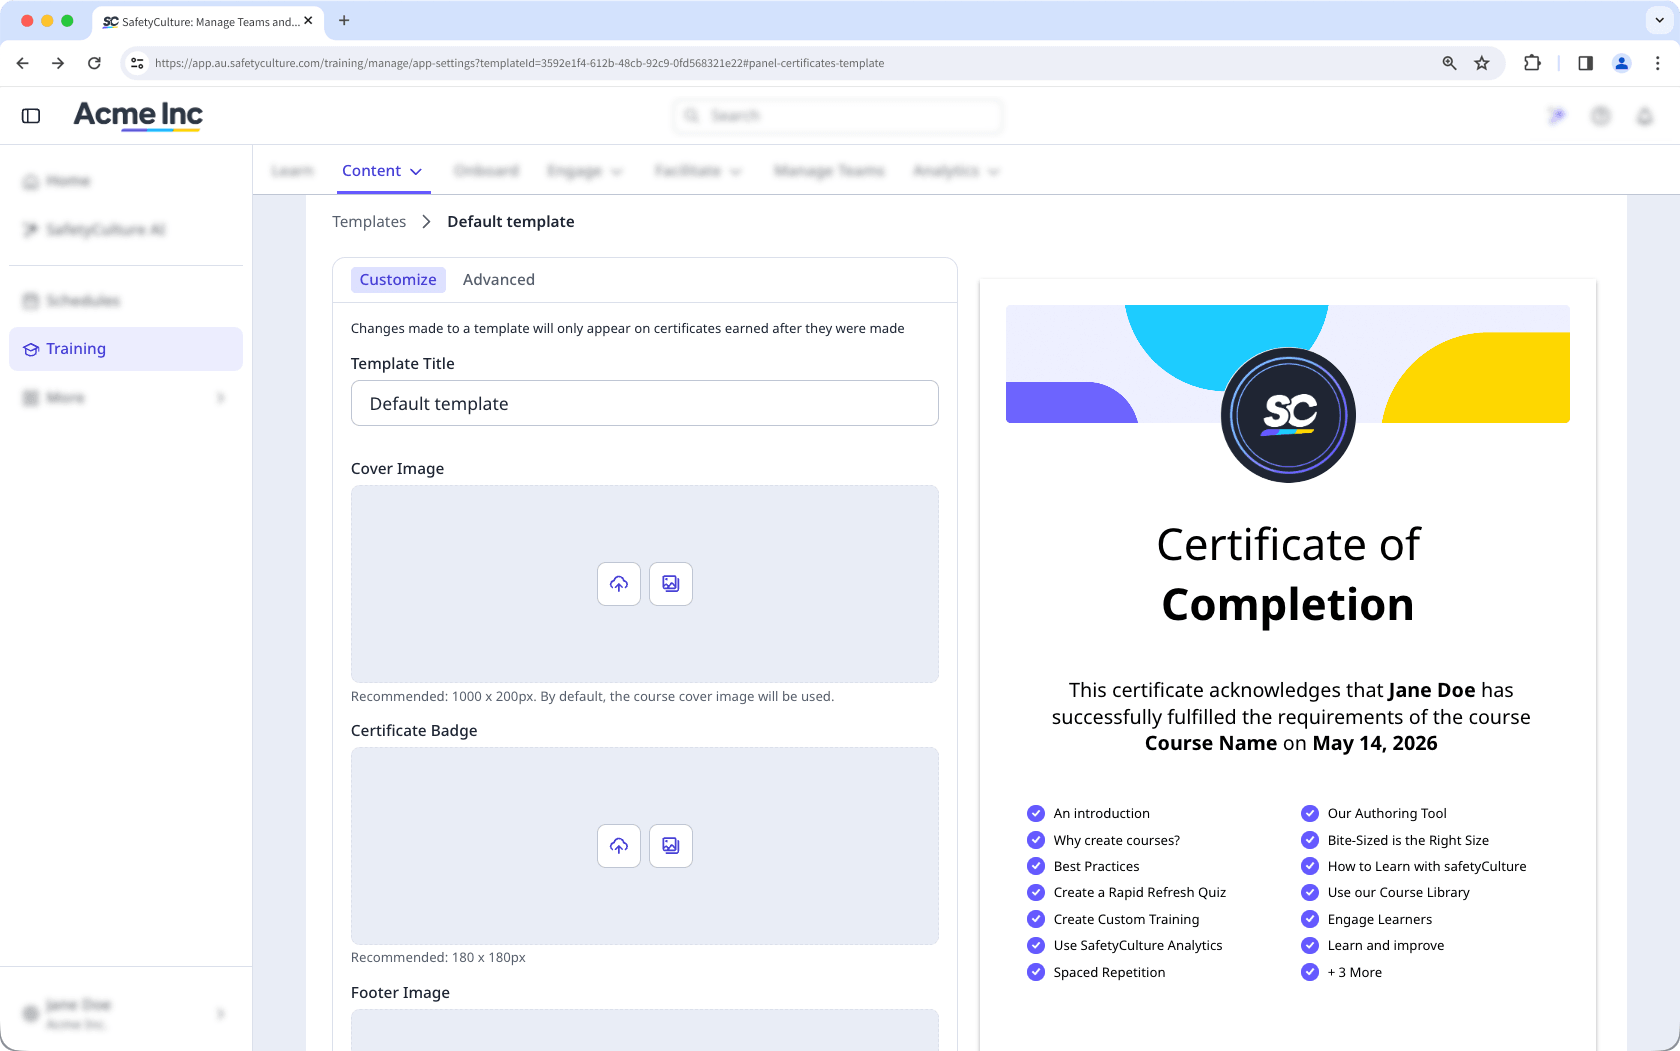Image resolution: width=1680 pixels, height=1051 pixels.
Task: Click 'Our Authoring Tool' lesson in certificate
Action: (1387, 814)
